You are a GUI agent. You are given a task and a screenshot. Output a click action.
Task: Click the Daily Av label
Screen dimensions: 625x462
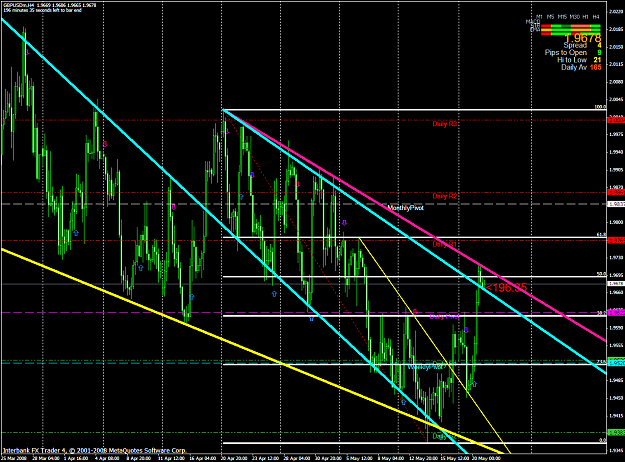click(x=574, y=67)
